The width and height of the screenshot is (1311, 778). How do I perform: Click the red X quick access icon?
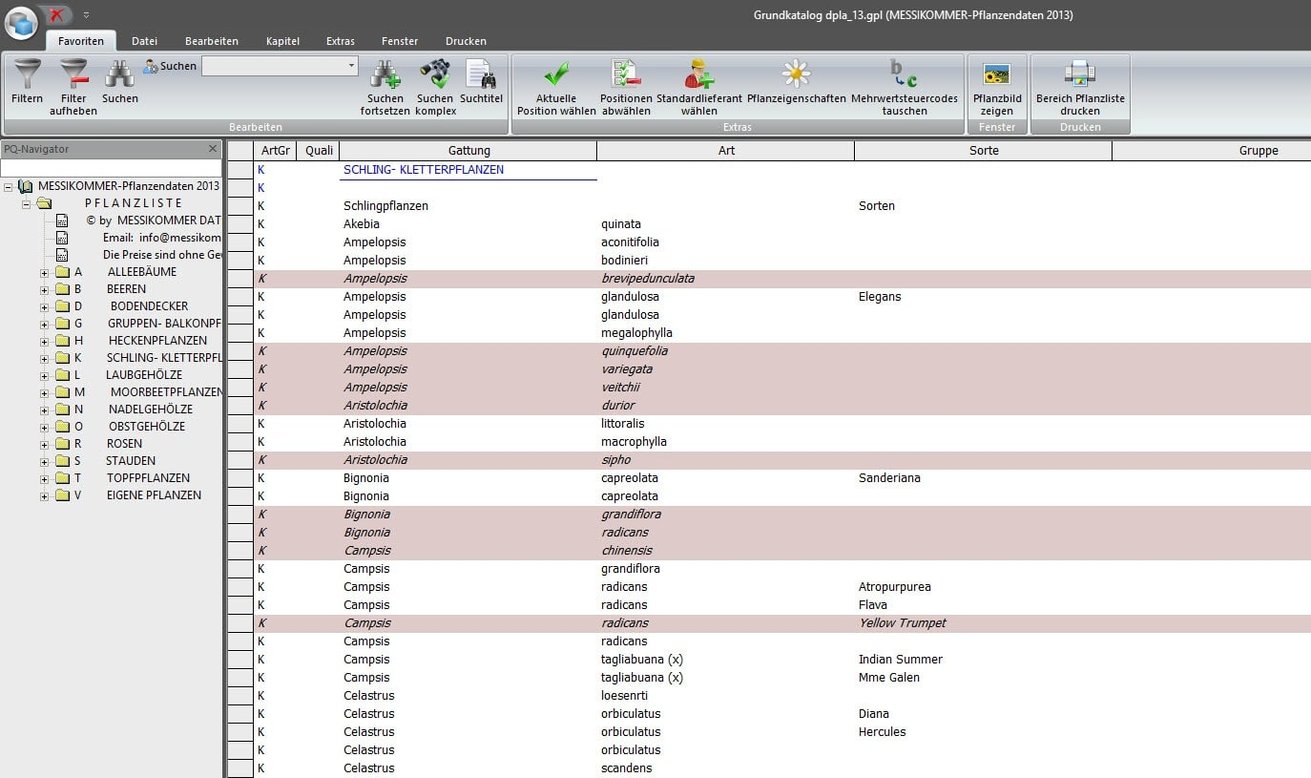57,15
